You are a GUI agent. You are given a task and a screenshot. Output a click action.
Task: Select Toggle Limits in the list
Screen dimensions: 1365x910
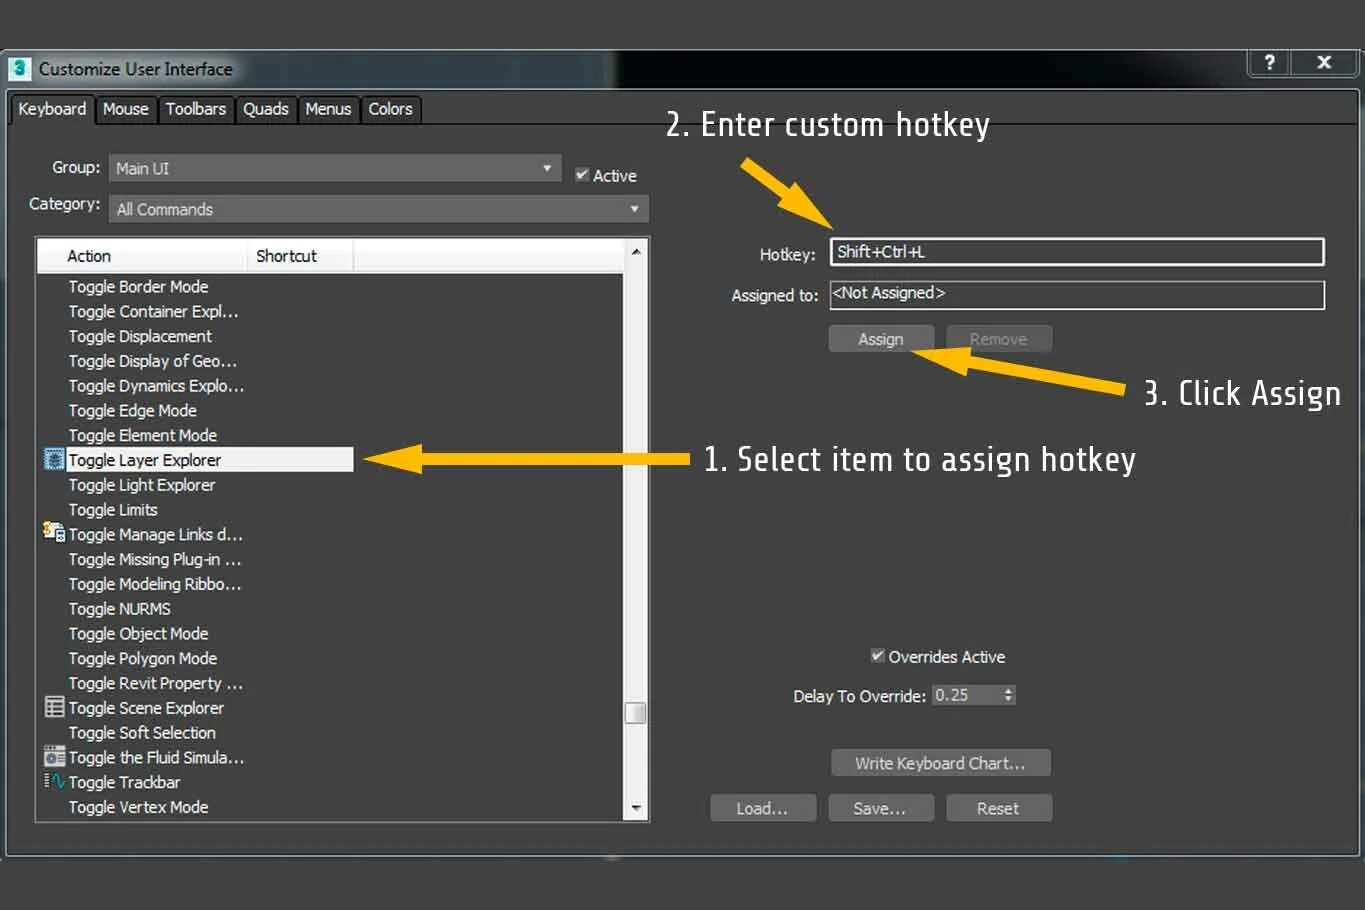point(113,510)
